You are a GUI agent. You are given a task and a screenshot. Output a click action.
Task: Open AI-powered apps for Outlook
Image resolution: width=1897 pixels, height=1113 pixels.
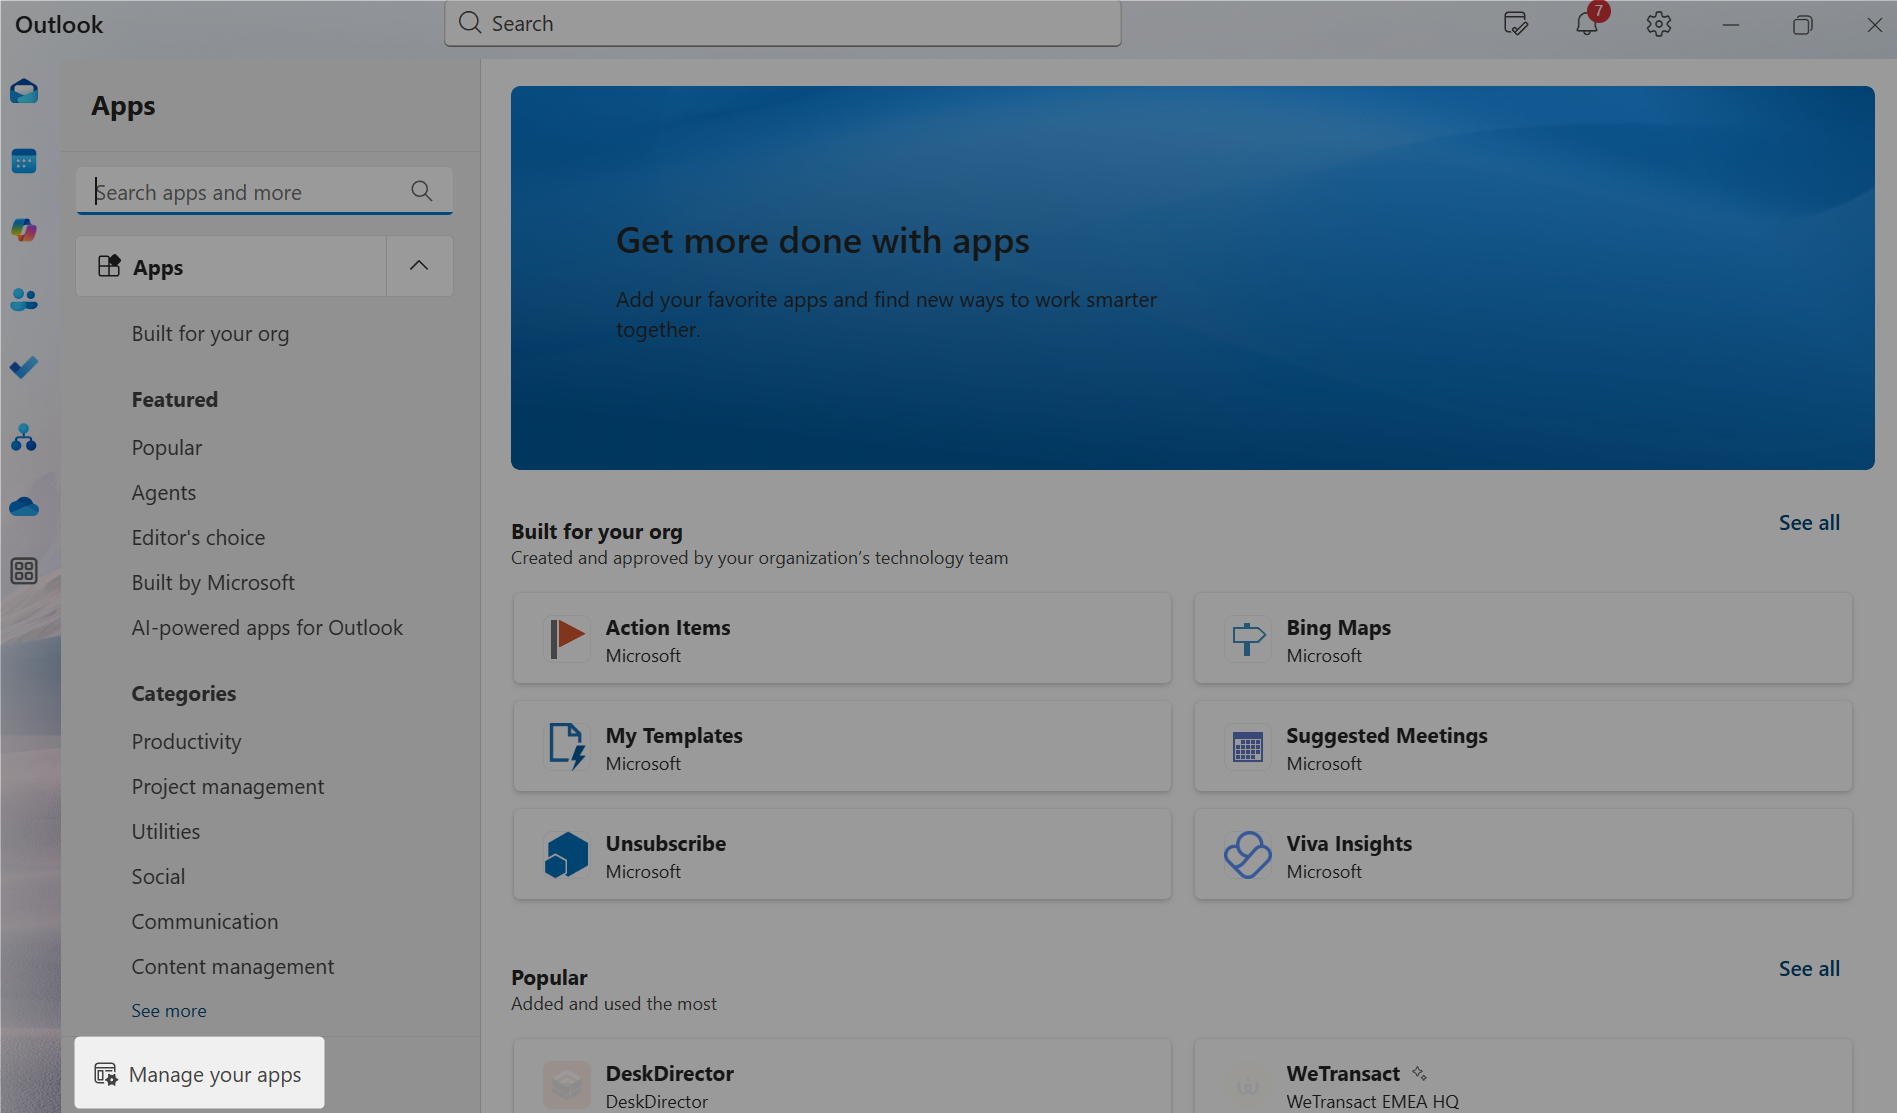(267, 628)
